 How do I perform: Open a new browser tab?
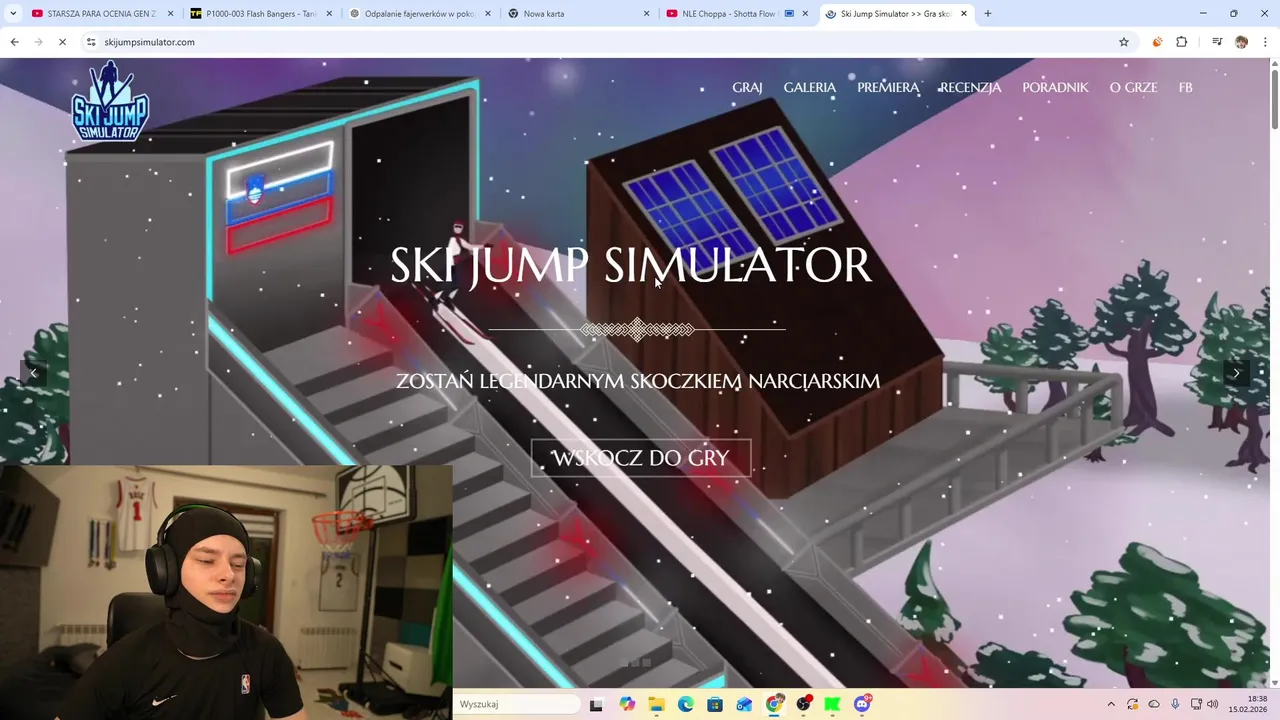988,14
